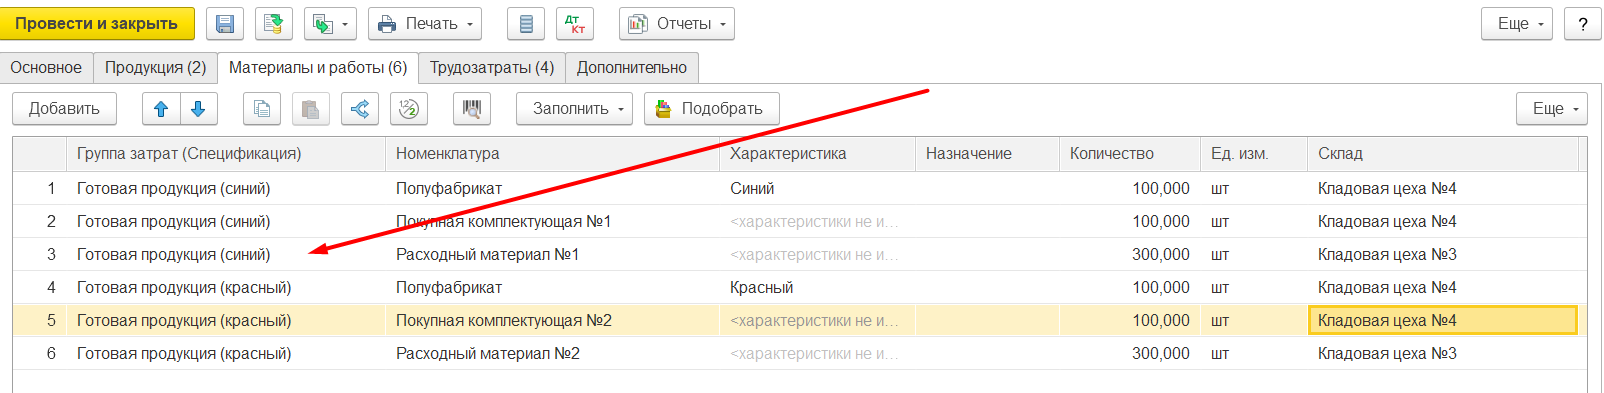Screen dimensions: 1604x393
Task: Click Провести и закрыть
Action: 96,23
